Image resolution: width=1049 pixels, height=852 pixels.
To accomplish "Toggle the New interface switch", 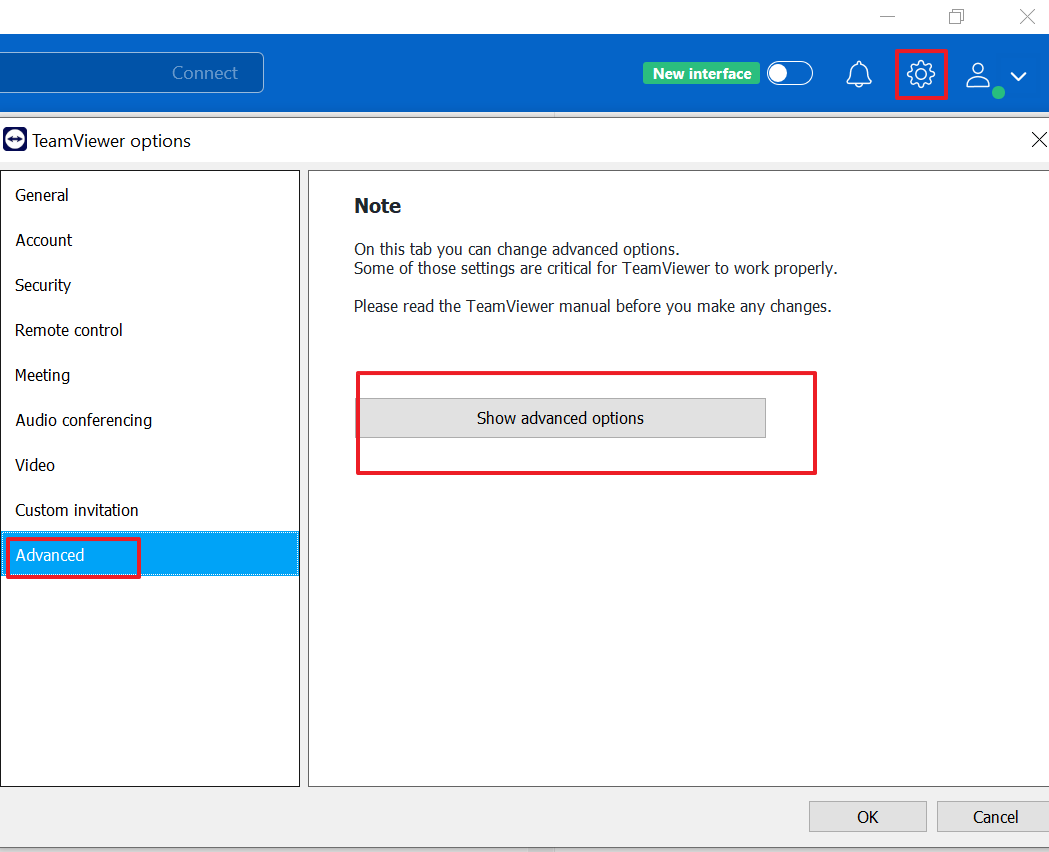I will [x=789, y=73].
